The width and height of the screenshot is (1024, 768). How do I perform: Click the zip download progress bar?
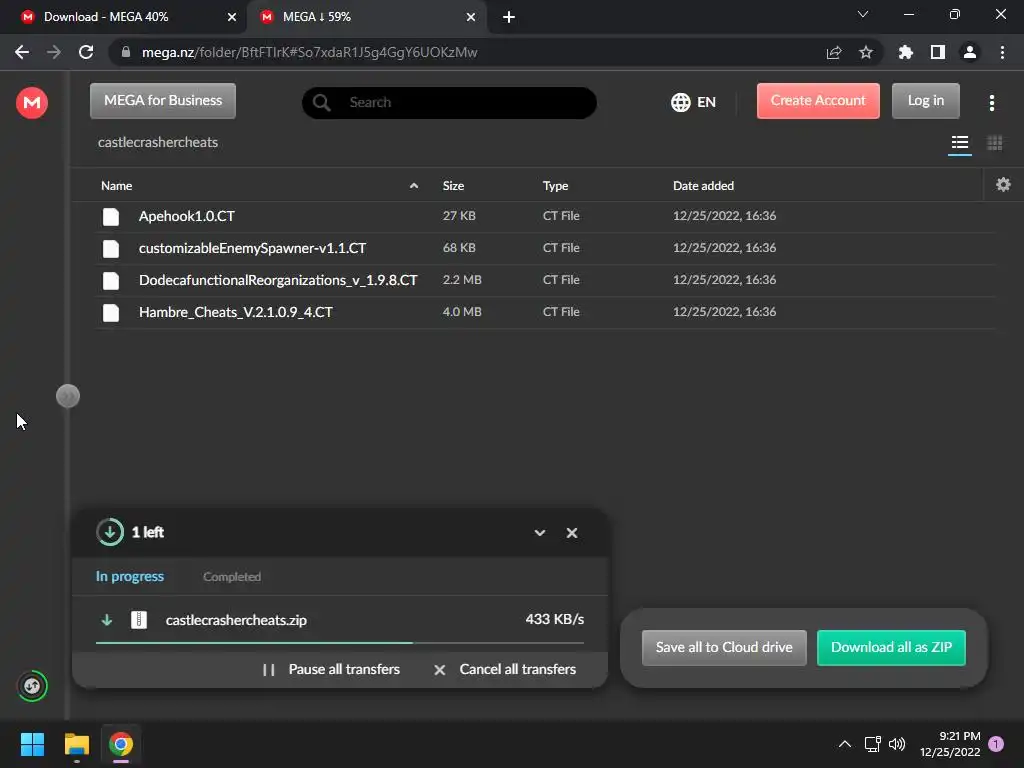[340, 643]
